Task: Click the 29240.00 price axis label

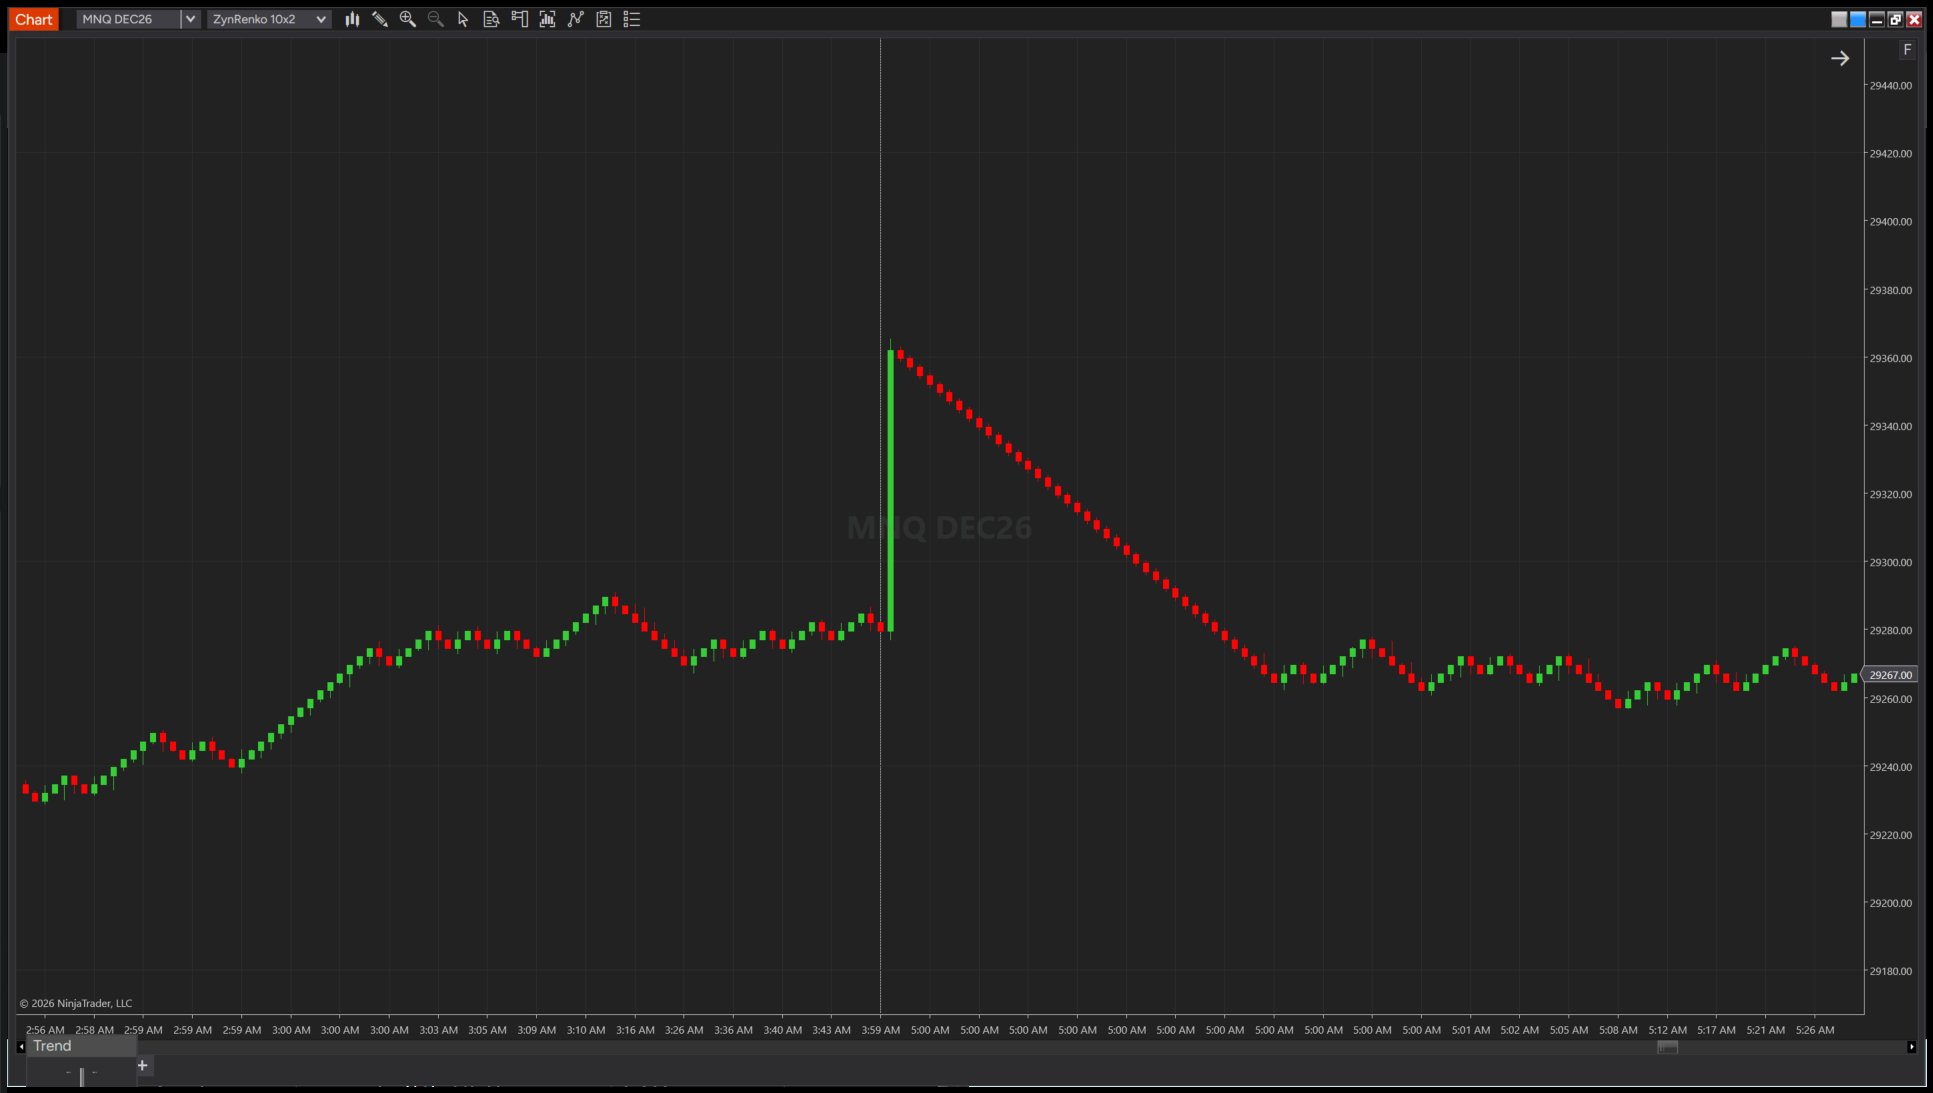Action: point(1890,767)
